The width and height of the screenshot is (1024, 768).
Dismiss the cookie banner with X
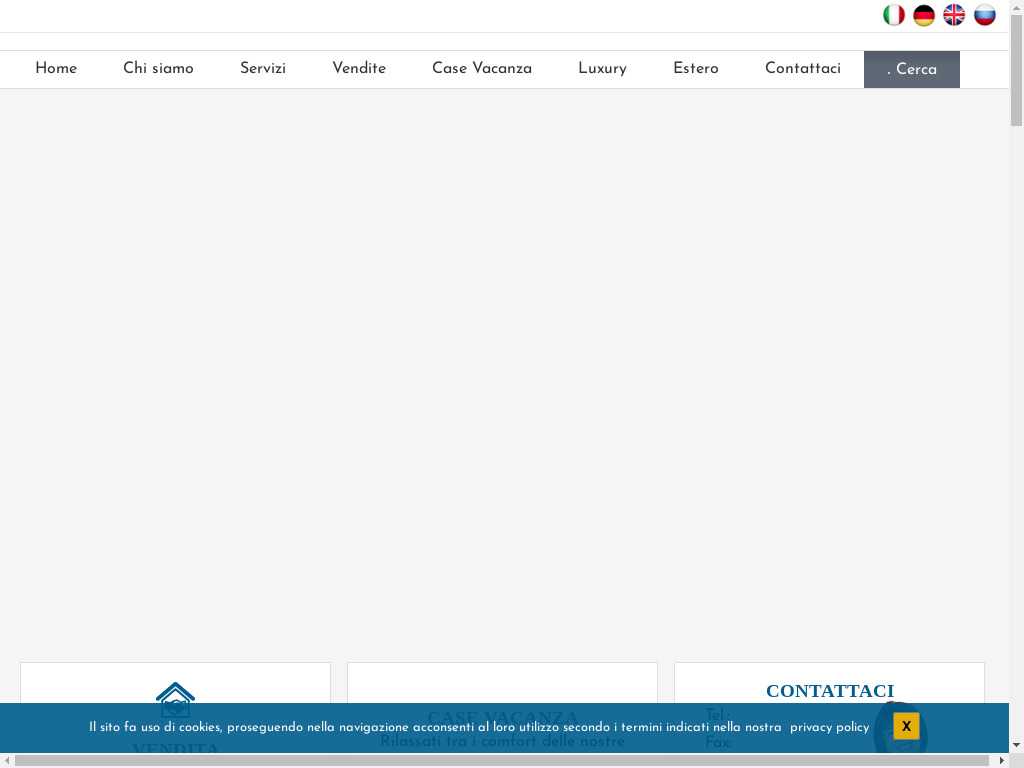(906, 726)
